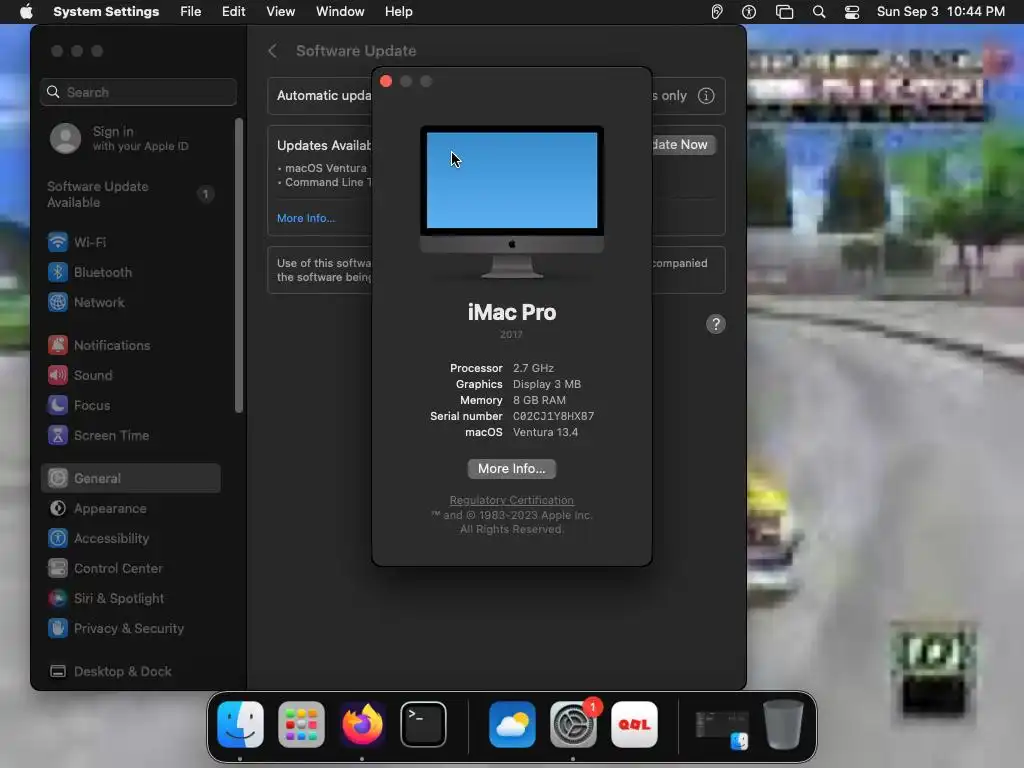The width and height of the screenshot is (1024, 768).
Task: Click the 8 GB RAM memory value
Action: [x=539, y=400]
